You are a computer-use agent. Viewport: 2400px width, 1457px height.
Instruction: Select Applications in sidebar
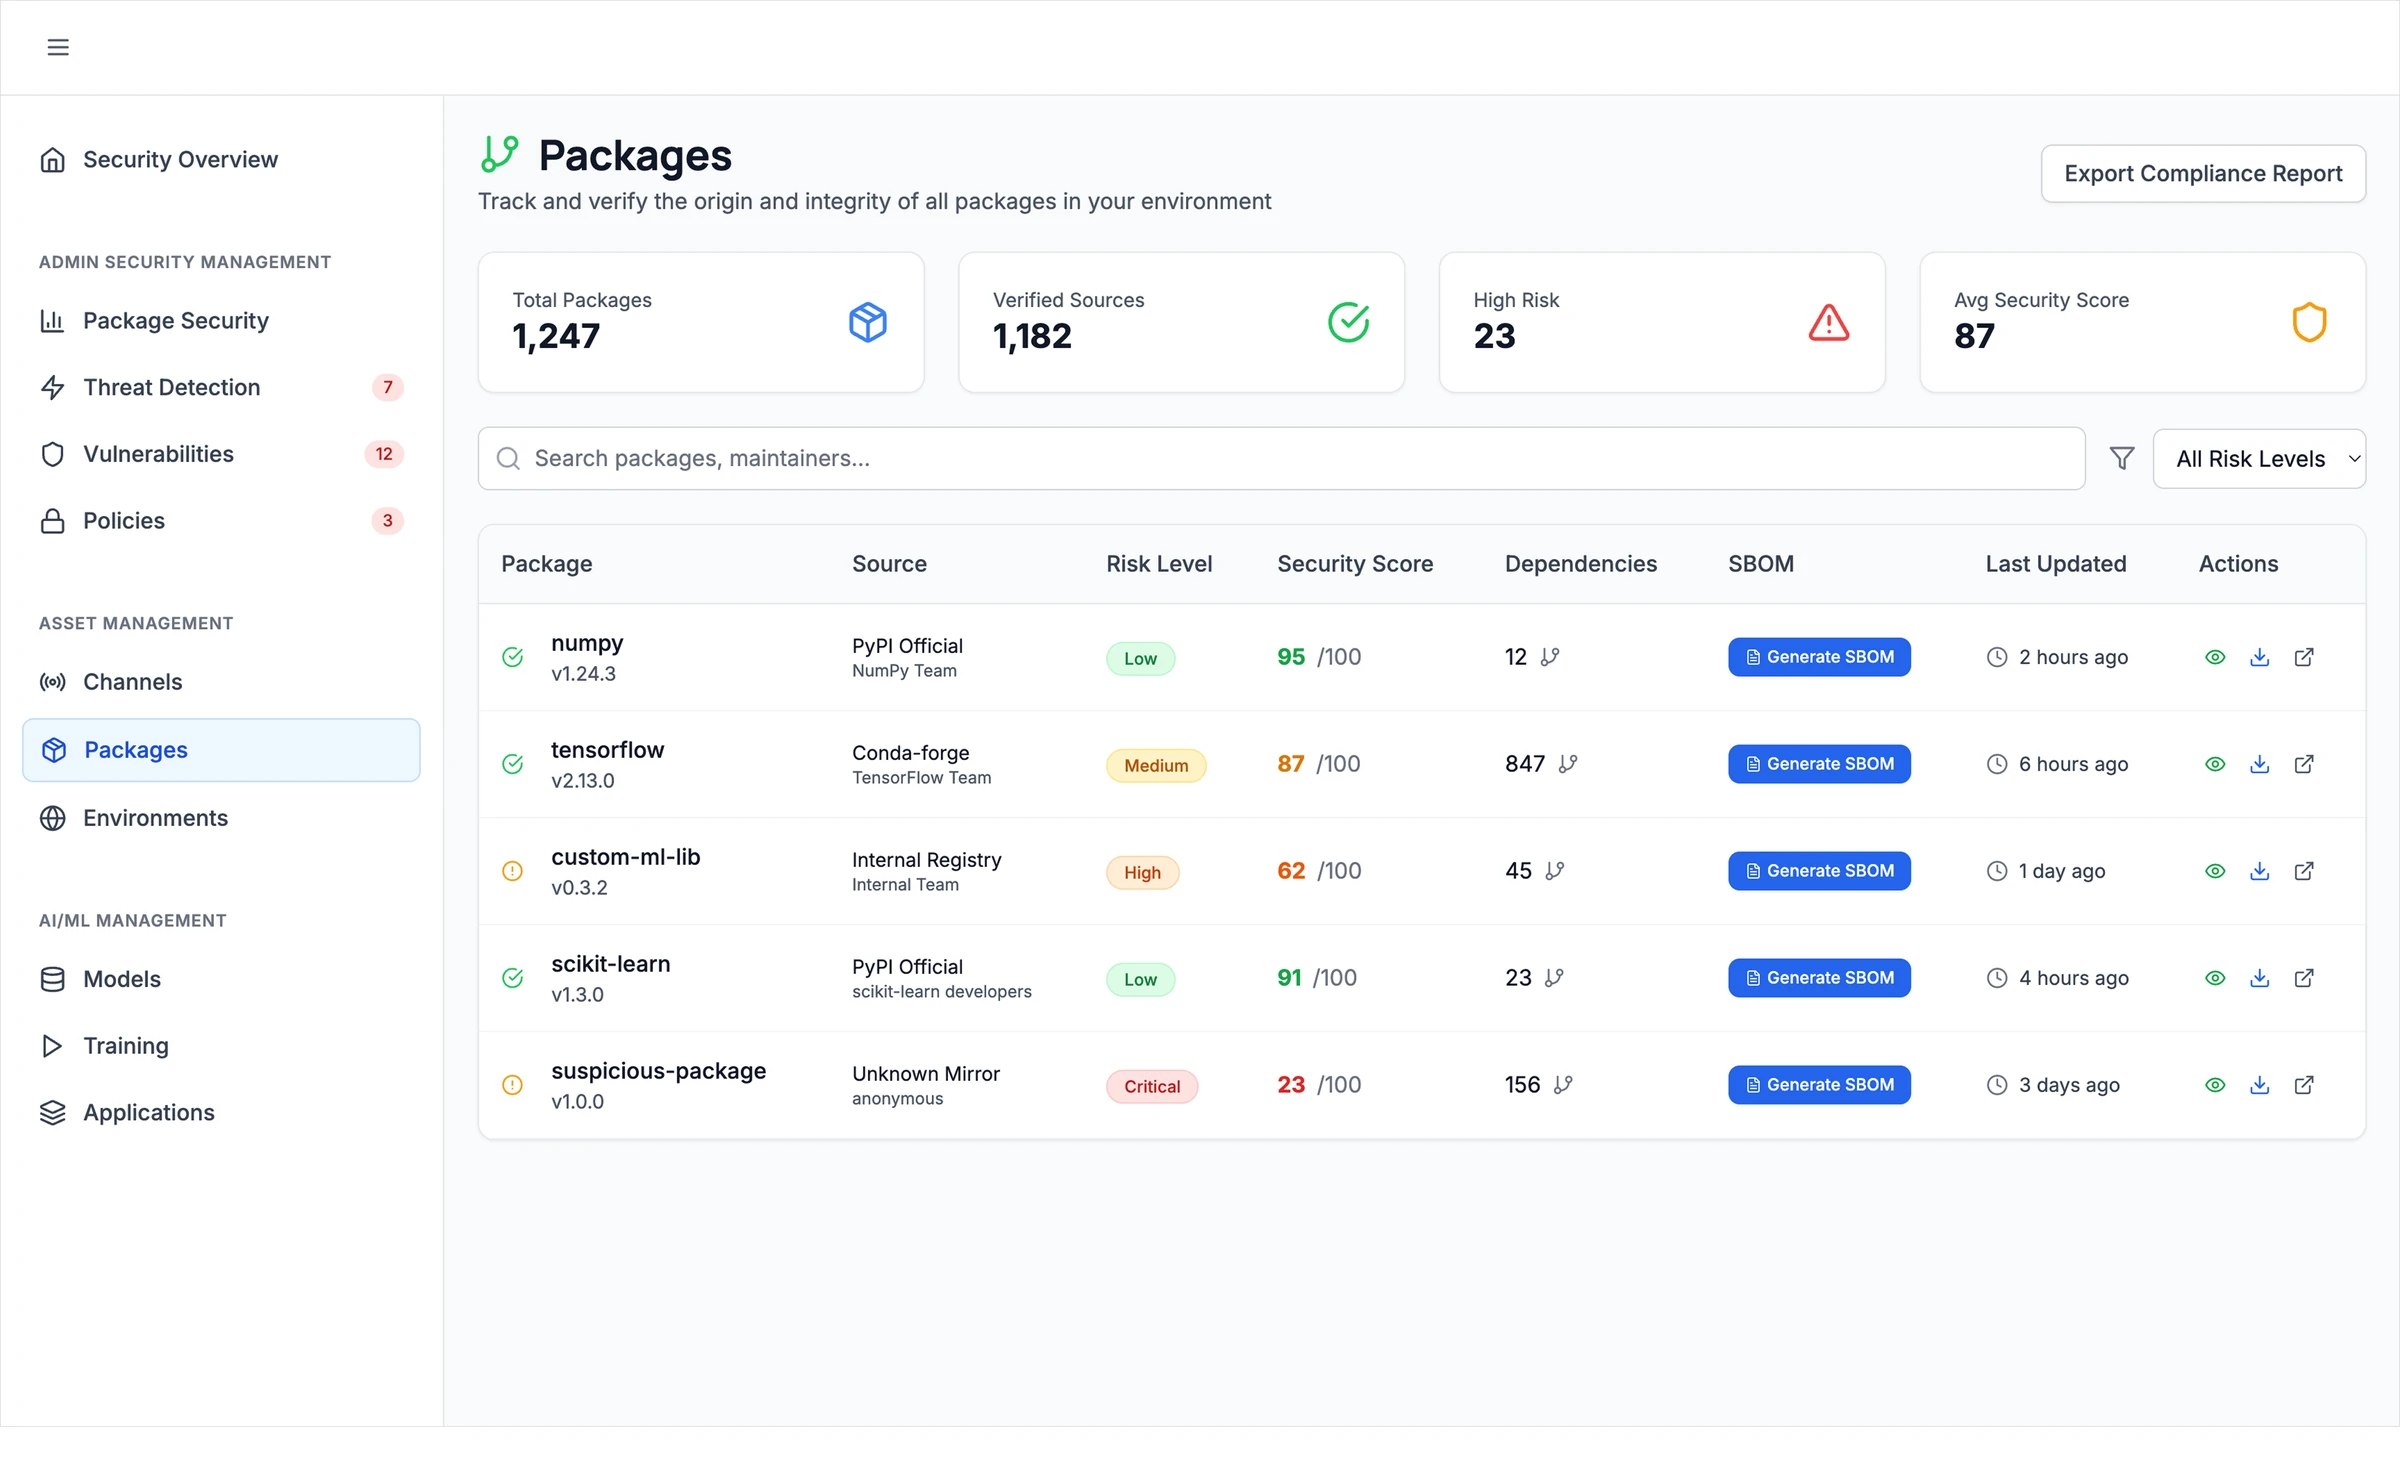[221, 1113]
